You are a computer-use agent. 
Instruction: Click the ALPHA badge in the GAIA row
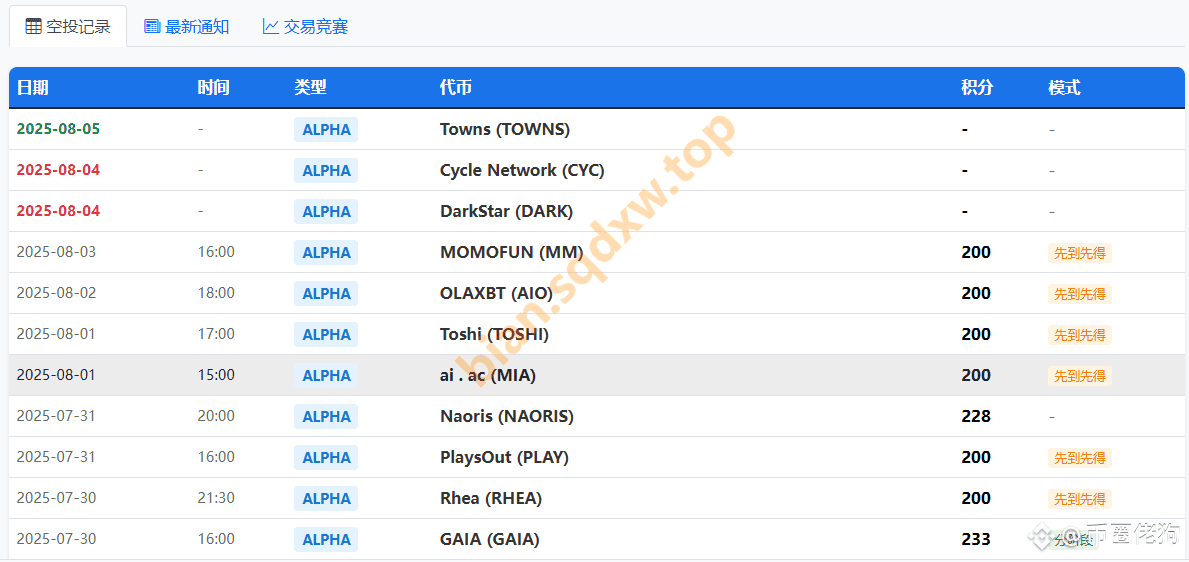click(326, 539)
